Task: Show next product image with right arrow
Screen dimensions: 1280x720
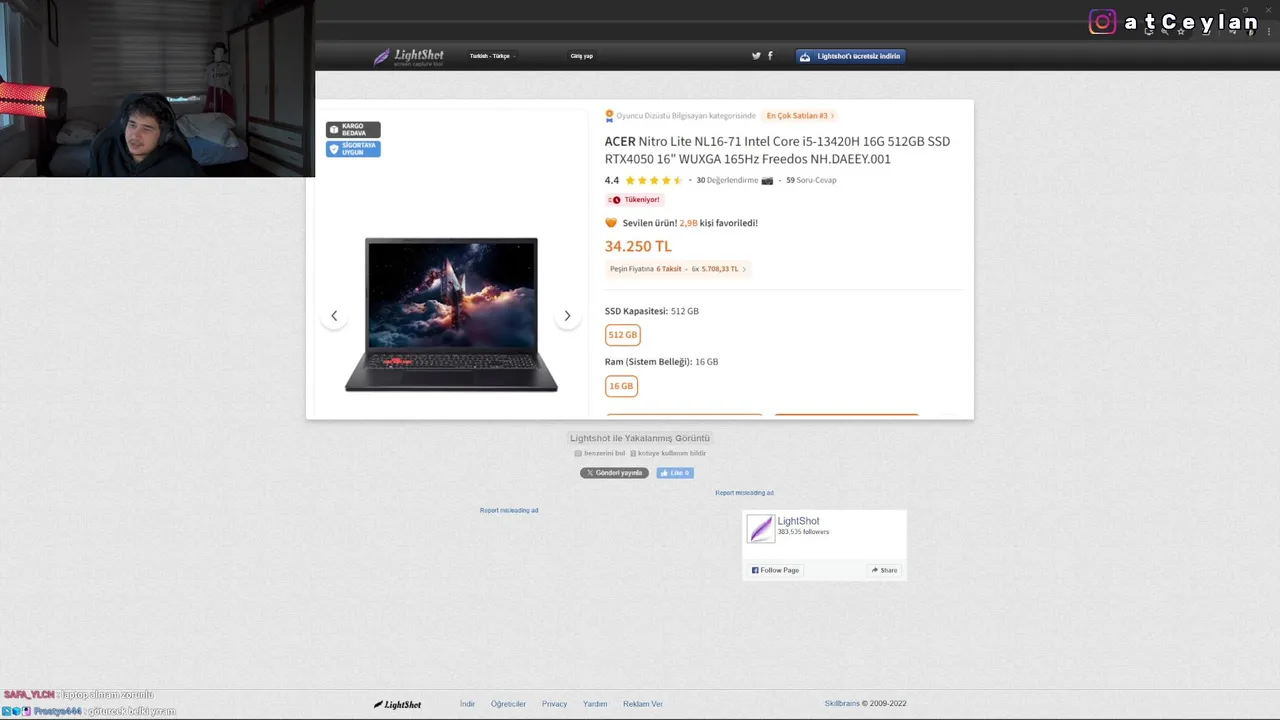Action: coord(567,316)
